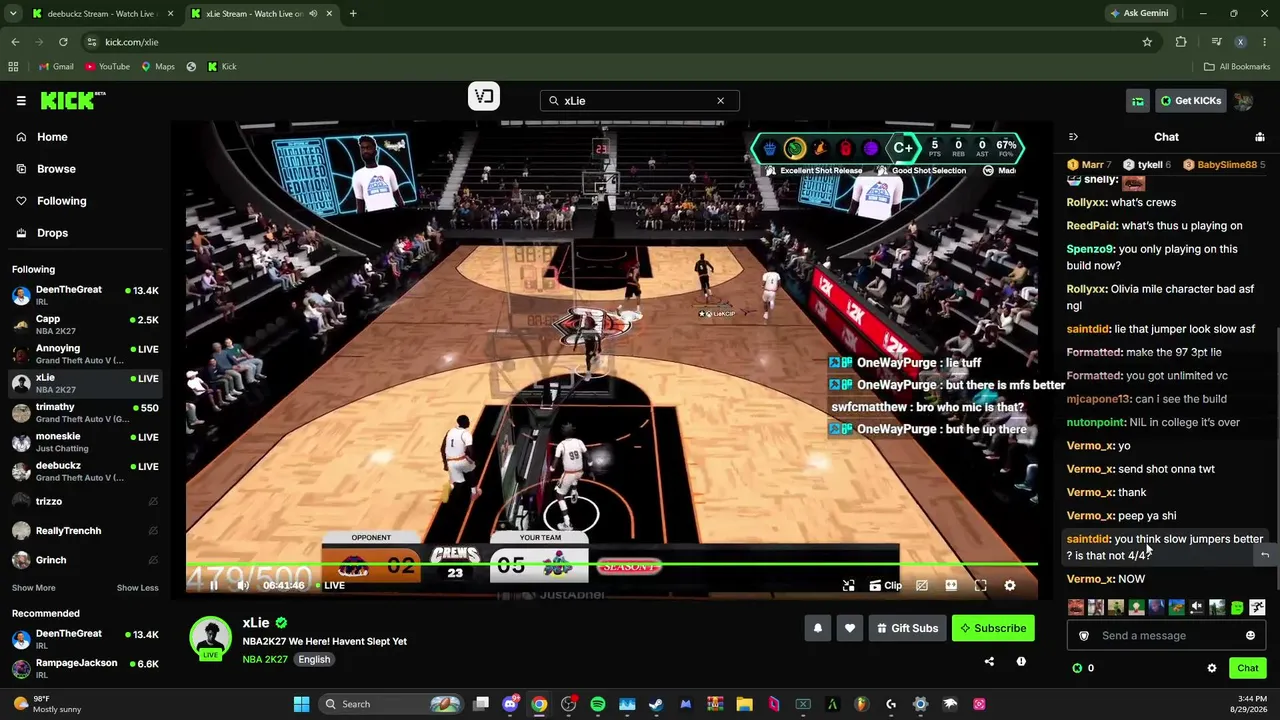Toggle picture-in-picture for the stream

tap(848, 585)
